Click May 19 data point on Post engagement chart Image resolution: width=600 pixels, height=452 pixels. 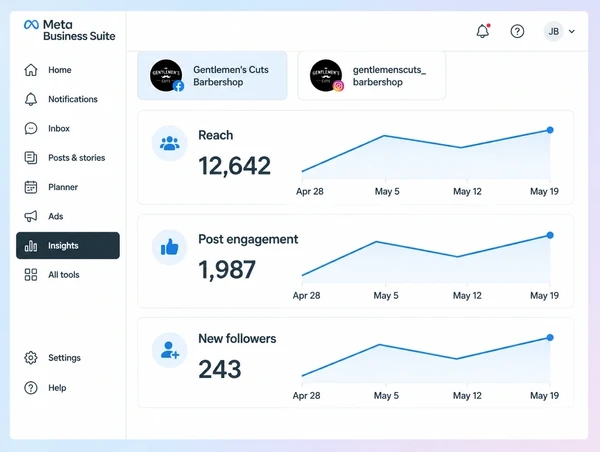550,235
